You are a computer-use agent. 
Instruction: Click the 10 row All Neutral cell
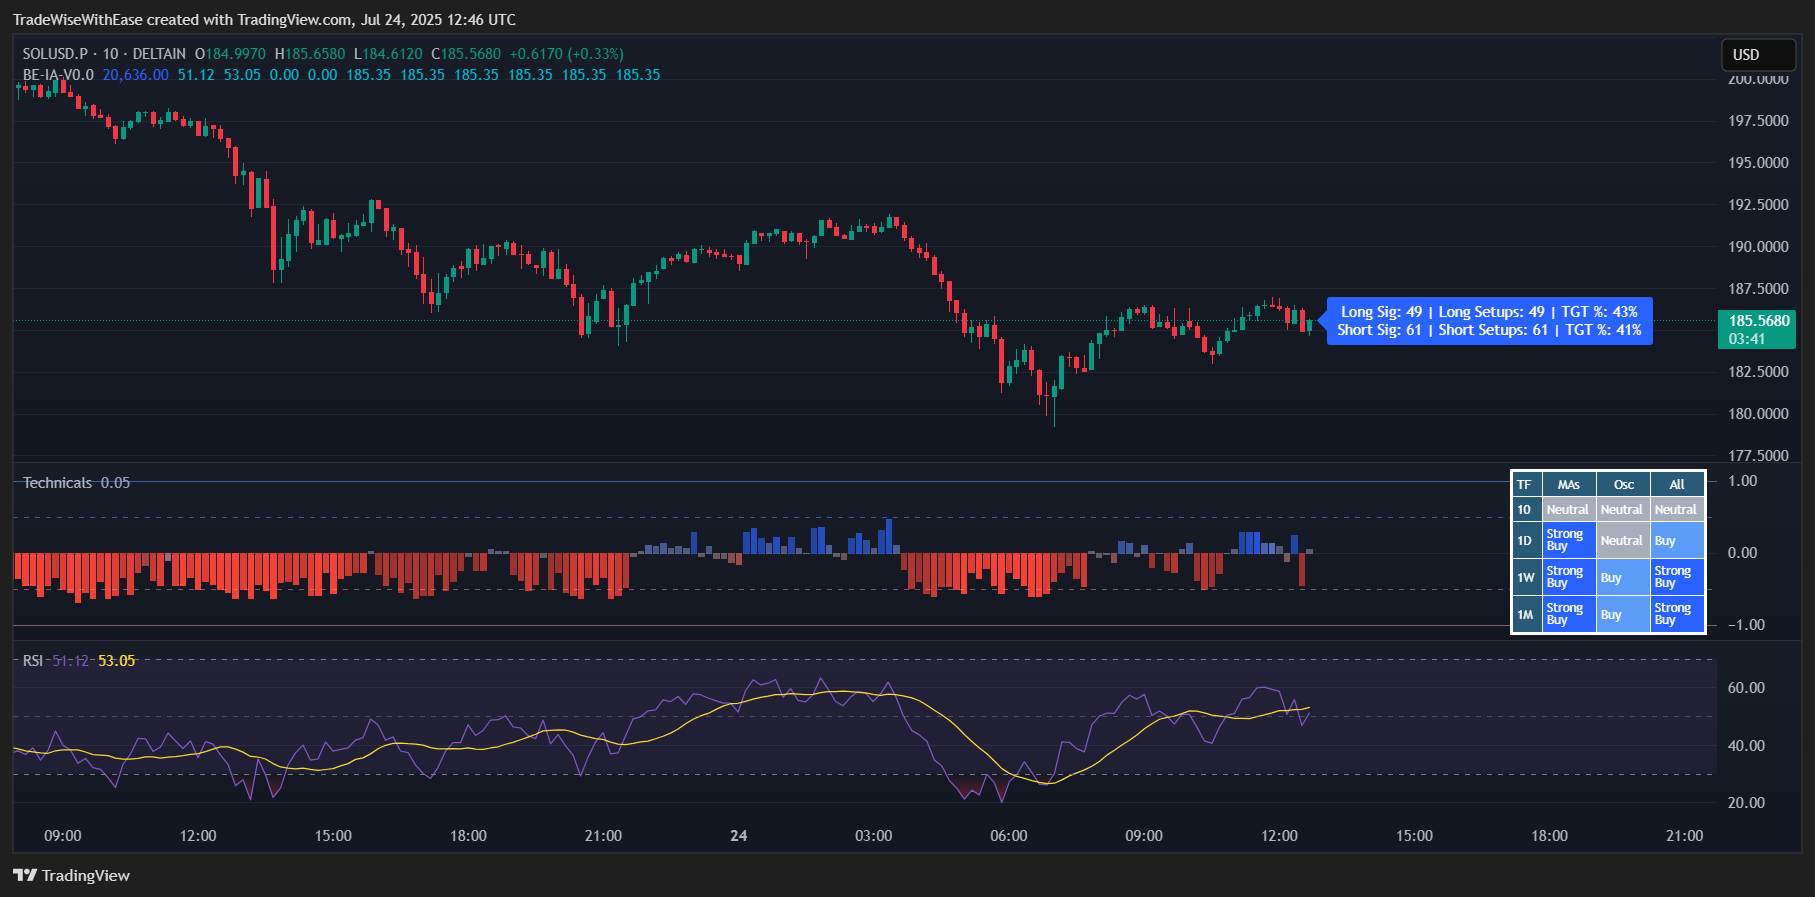click(x=1677, y=510)
